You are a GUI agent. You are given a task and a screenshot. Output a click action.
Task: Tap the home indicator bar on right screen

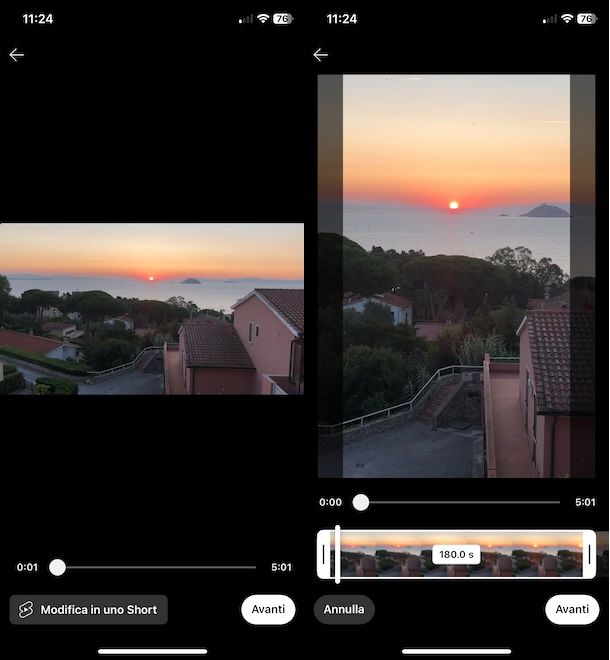pos(456,651)
